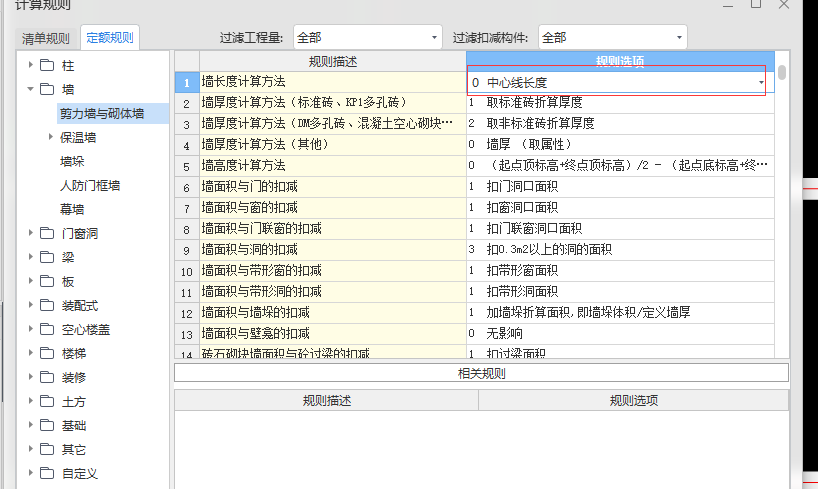This screenshot has width=818, height=489.
Task: Click 规则选项 header in lower related-rules table
Action: [633, 400]
